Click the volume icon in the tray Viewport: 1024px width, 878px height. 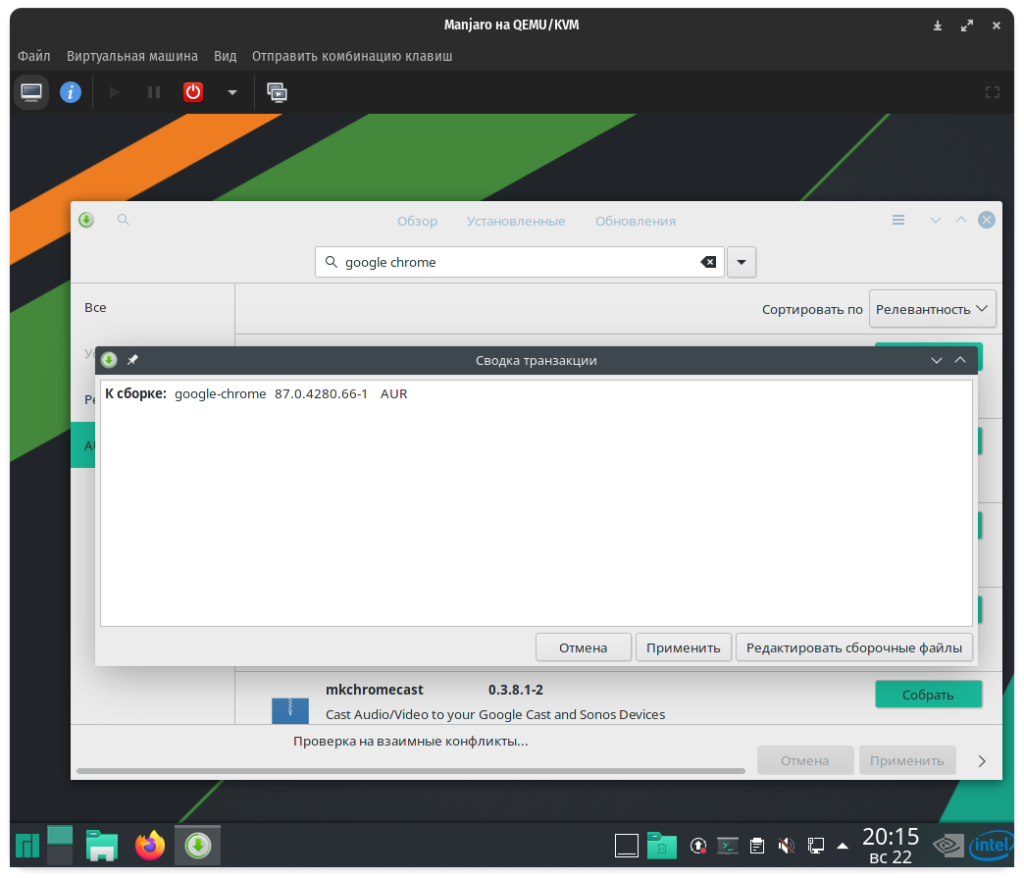click(786, 846)
